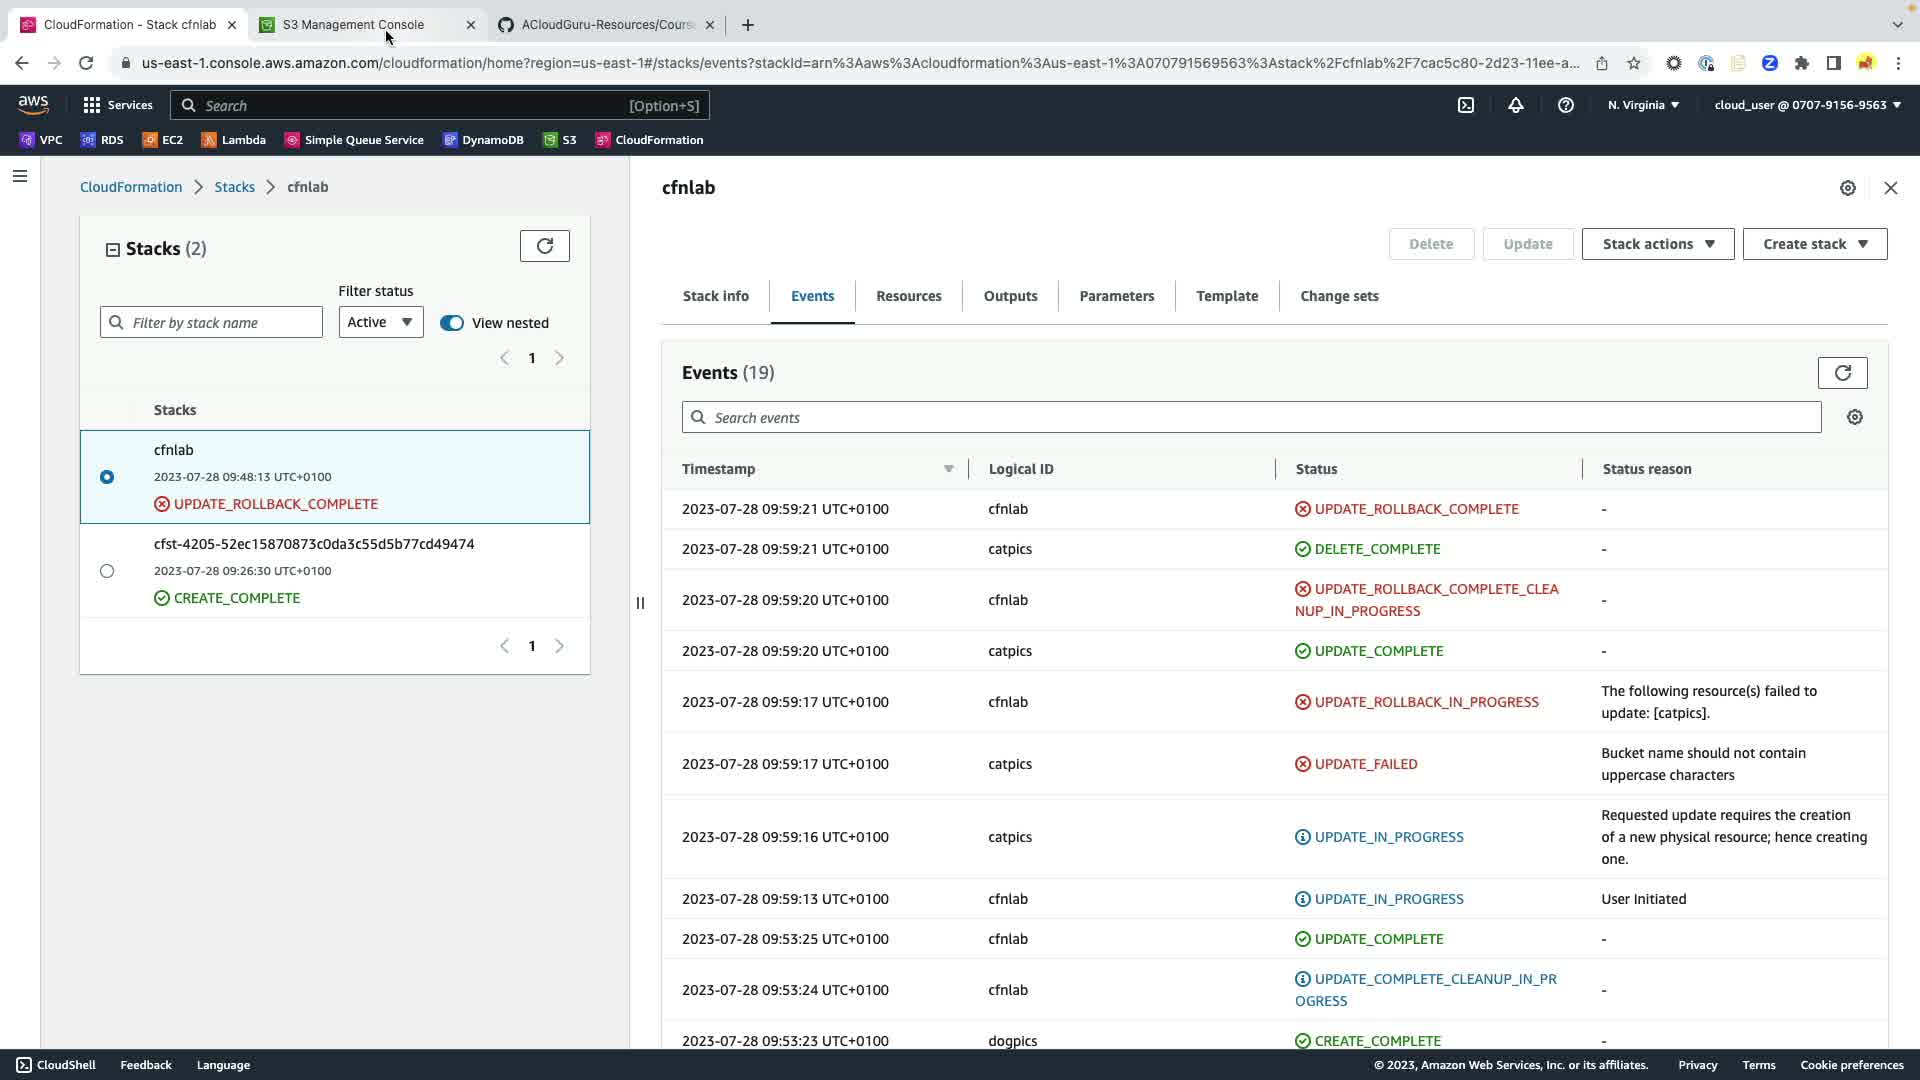Expand the Stack actions dropdown
1920x1080 pixels.
(x=1657, y=244)
